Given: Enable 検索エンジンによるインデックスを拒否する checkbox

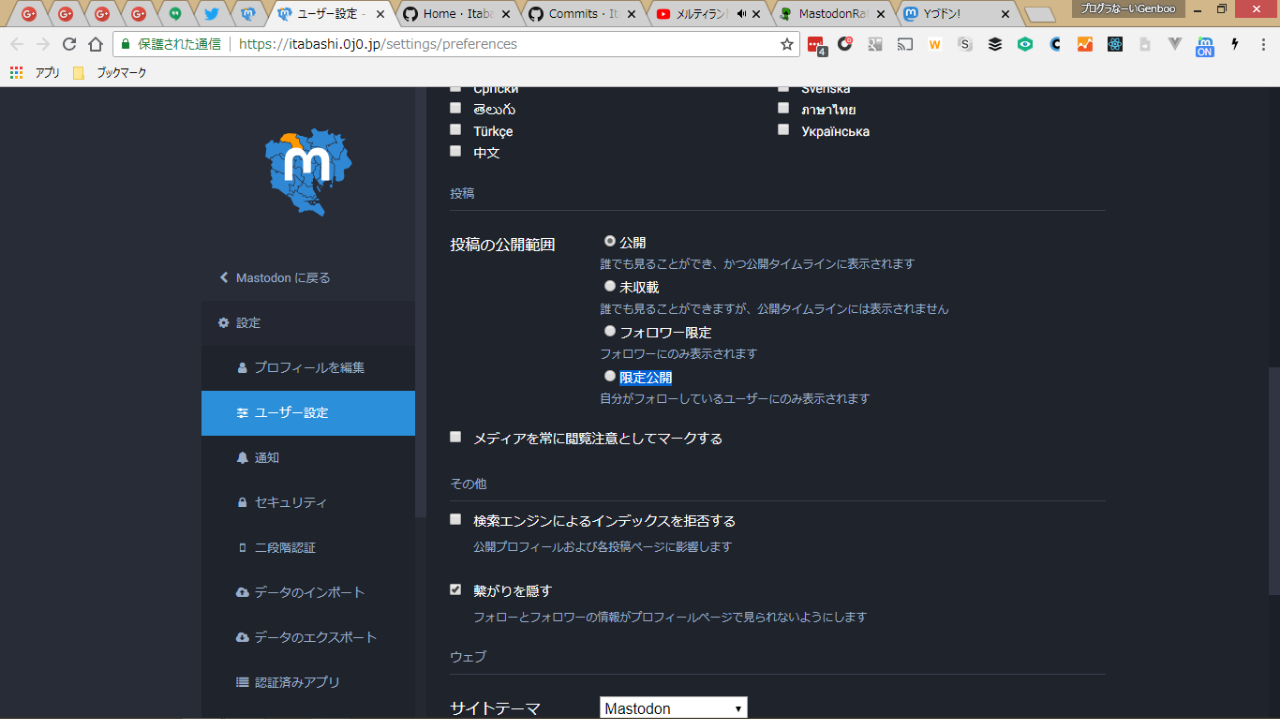Looking at the screenshot, I should pyautogui.click(x=456, y=520).
